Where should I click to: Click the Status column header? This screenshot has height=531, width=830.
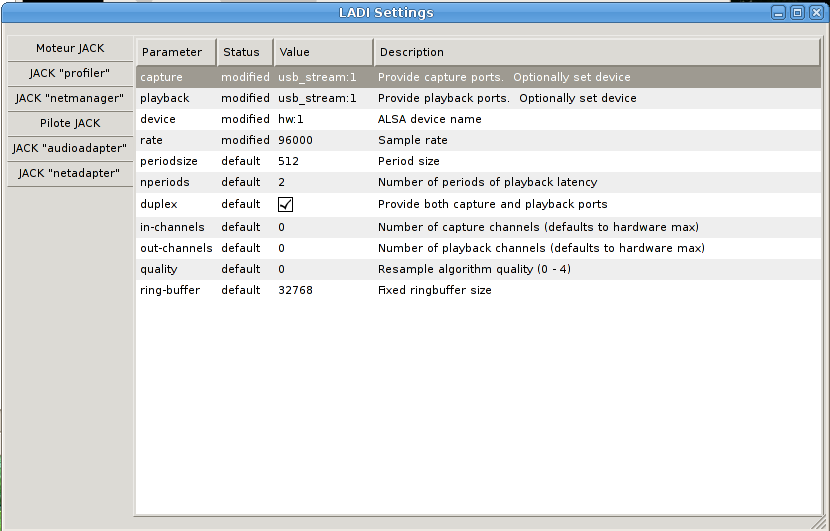pos(245,52)
